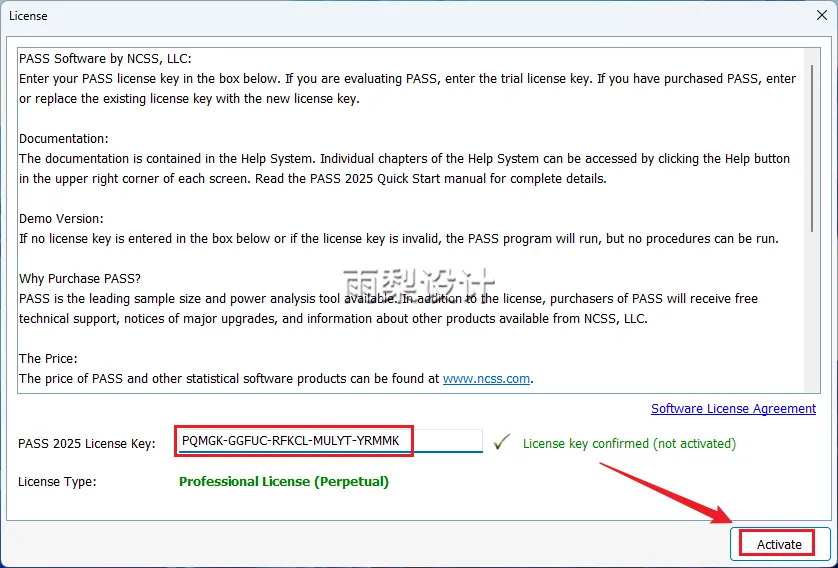Click the 'PASS Software by NCSS, LLC:' line
The height and width of the screenshot is (568, 838).
point(105,58)
